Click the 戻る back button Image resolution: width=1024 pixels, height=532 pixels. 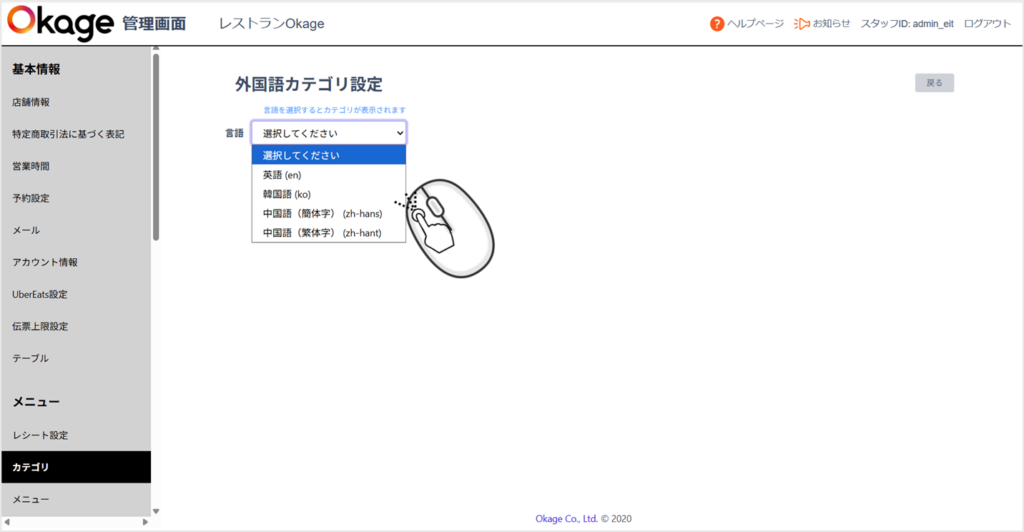[x=934, y=83]
